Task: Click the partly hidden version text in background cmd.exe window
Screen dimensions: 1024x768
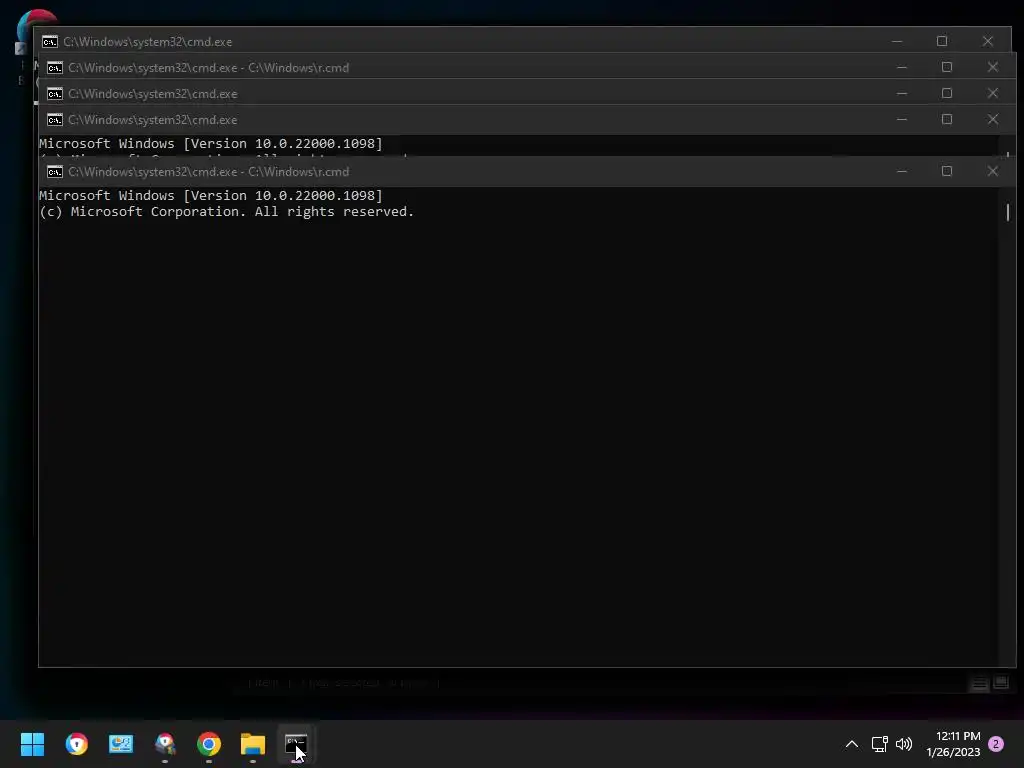Action: click(210, 144)
